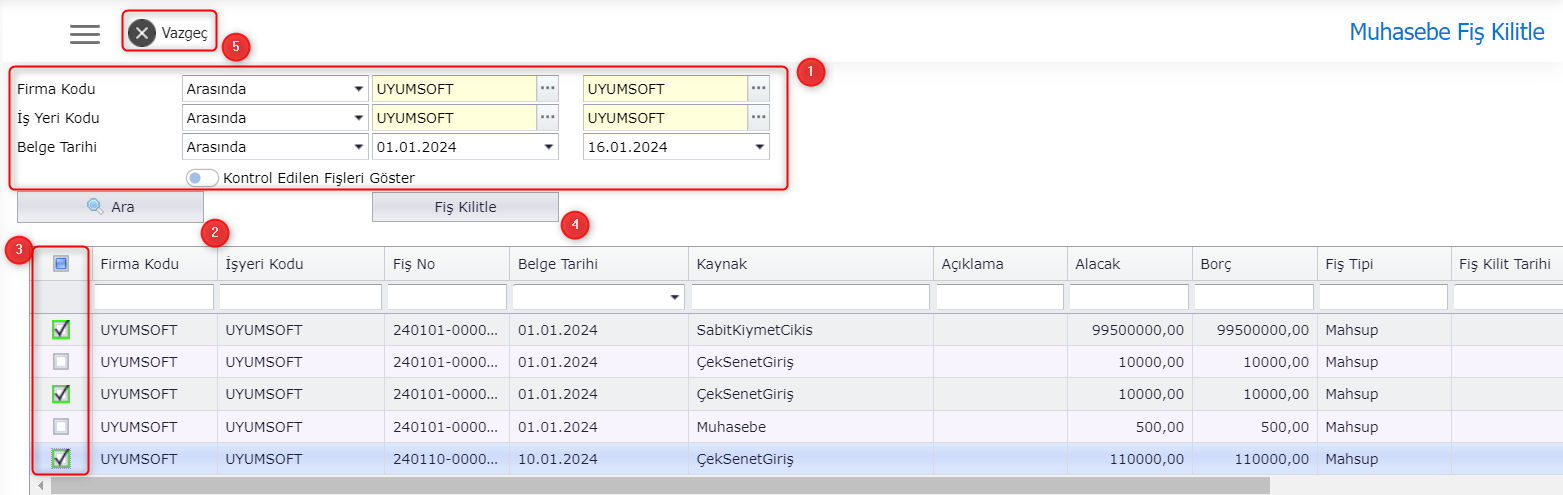The height and width of the screenshot is (495, 1563).
Task: Click the 99500000,00 Alacak cell
Action: coord(1129,329)
